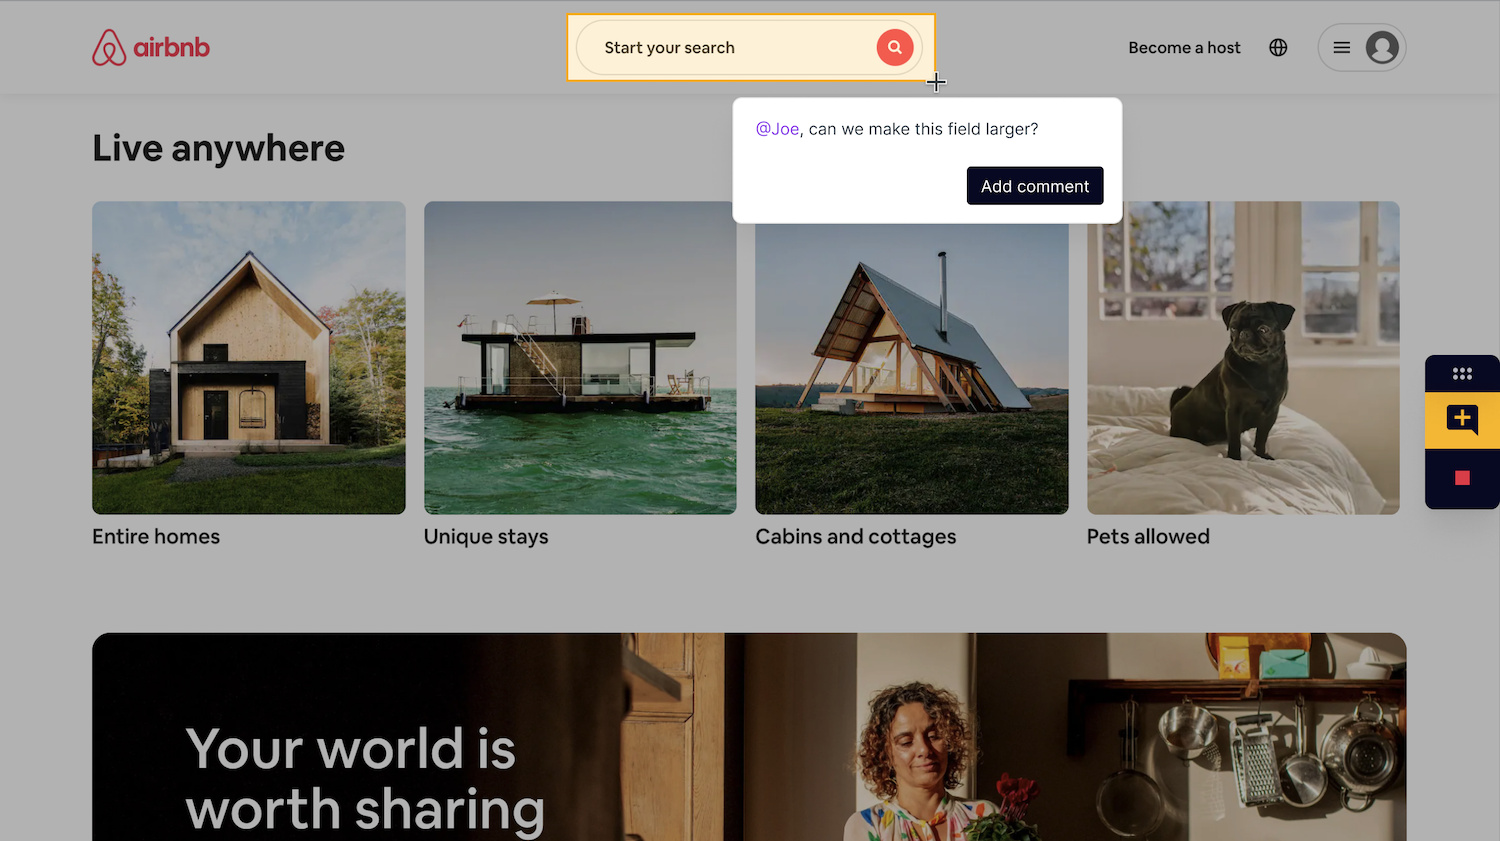Viewport: 1500px width, 841px height.
Task: Click the Entire homes text label
Action: click(x=156, y=537)
